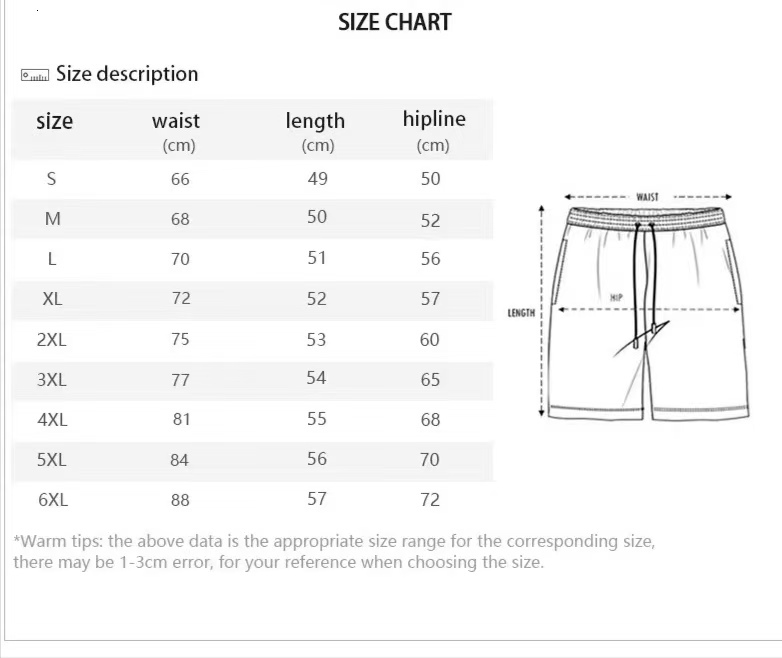Select the M size row label
This screenshot has width=782, height=658.
(52, 219)
